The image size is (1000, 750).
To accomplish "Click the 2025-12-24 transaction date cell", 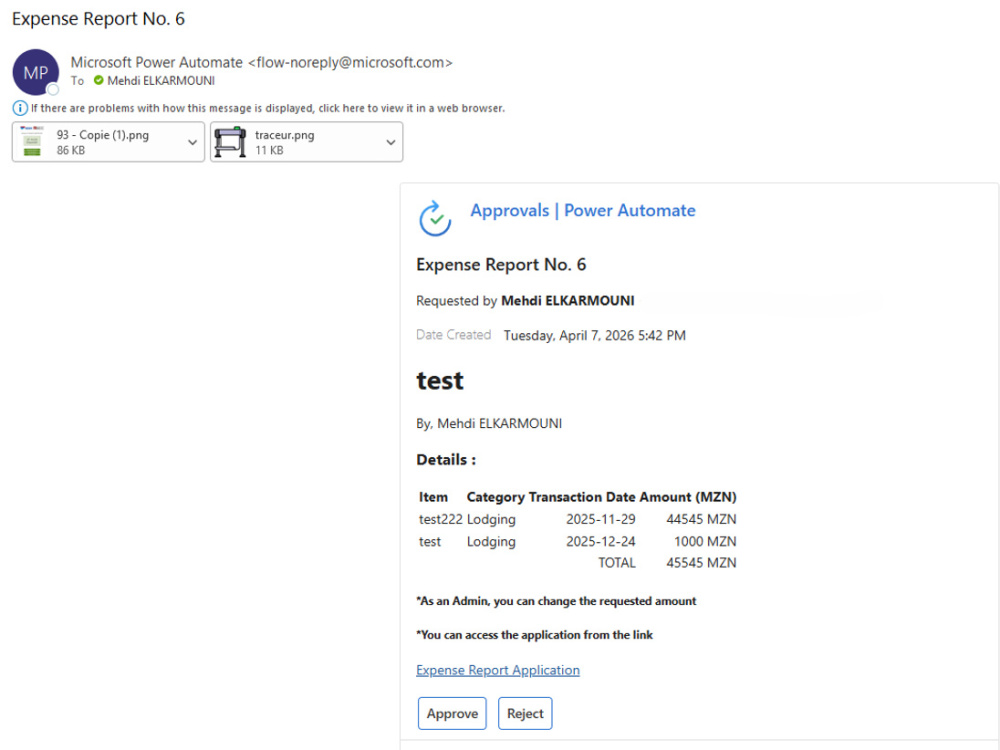I will coord(601,541).
